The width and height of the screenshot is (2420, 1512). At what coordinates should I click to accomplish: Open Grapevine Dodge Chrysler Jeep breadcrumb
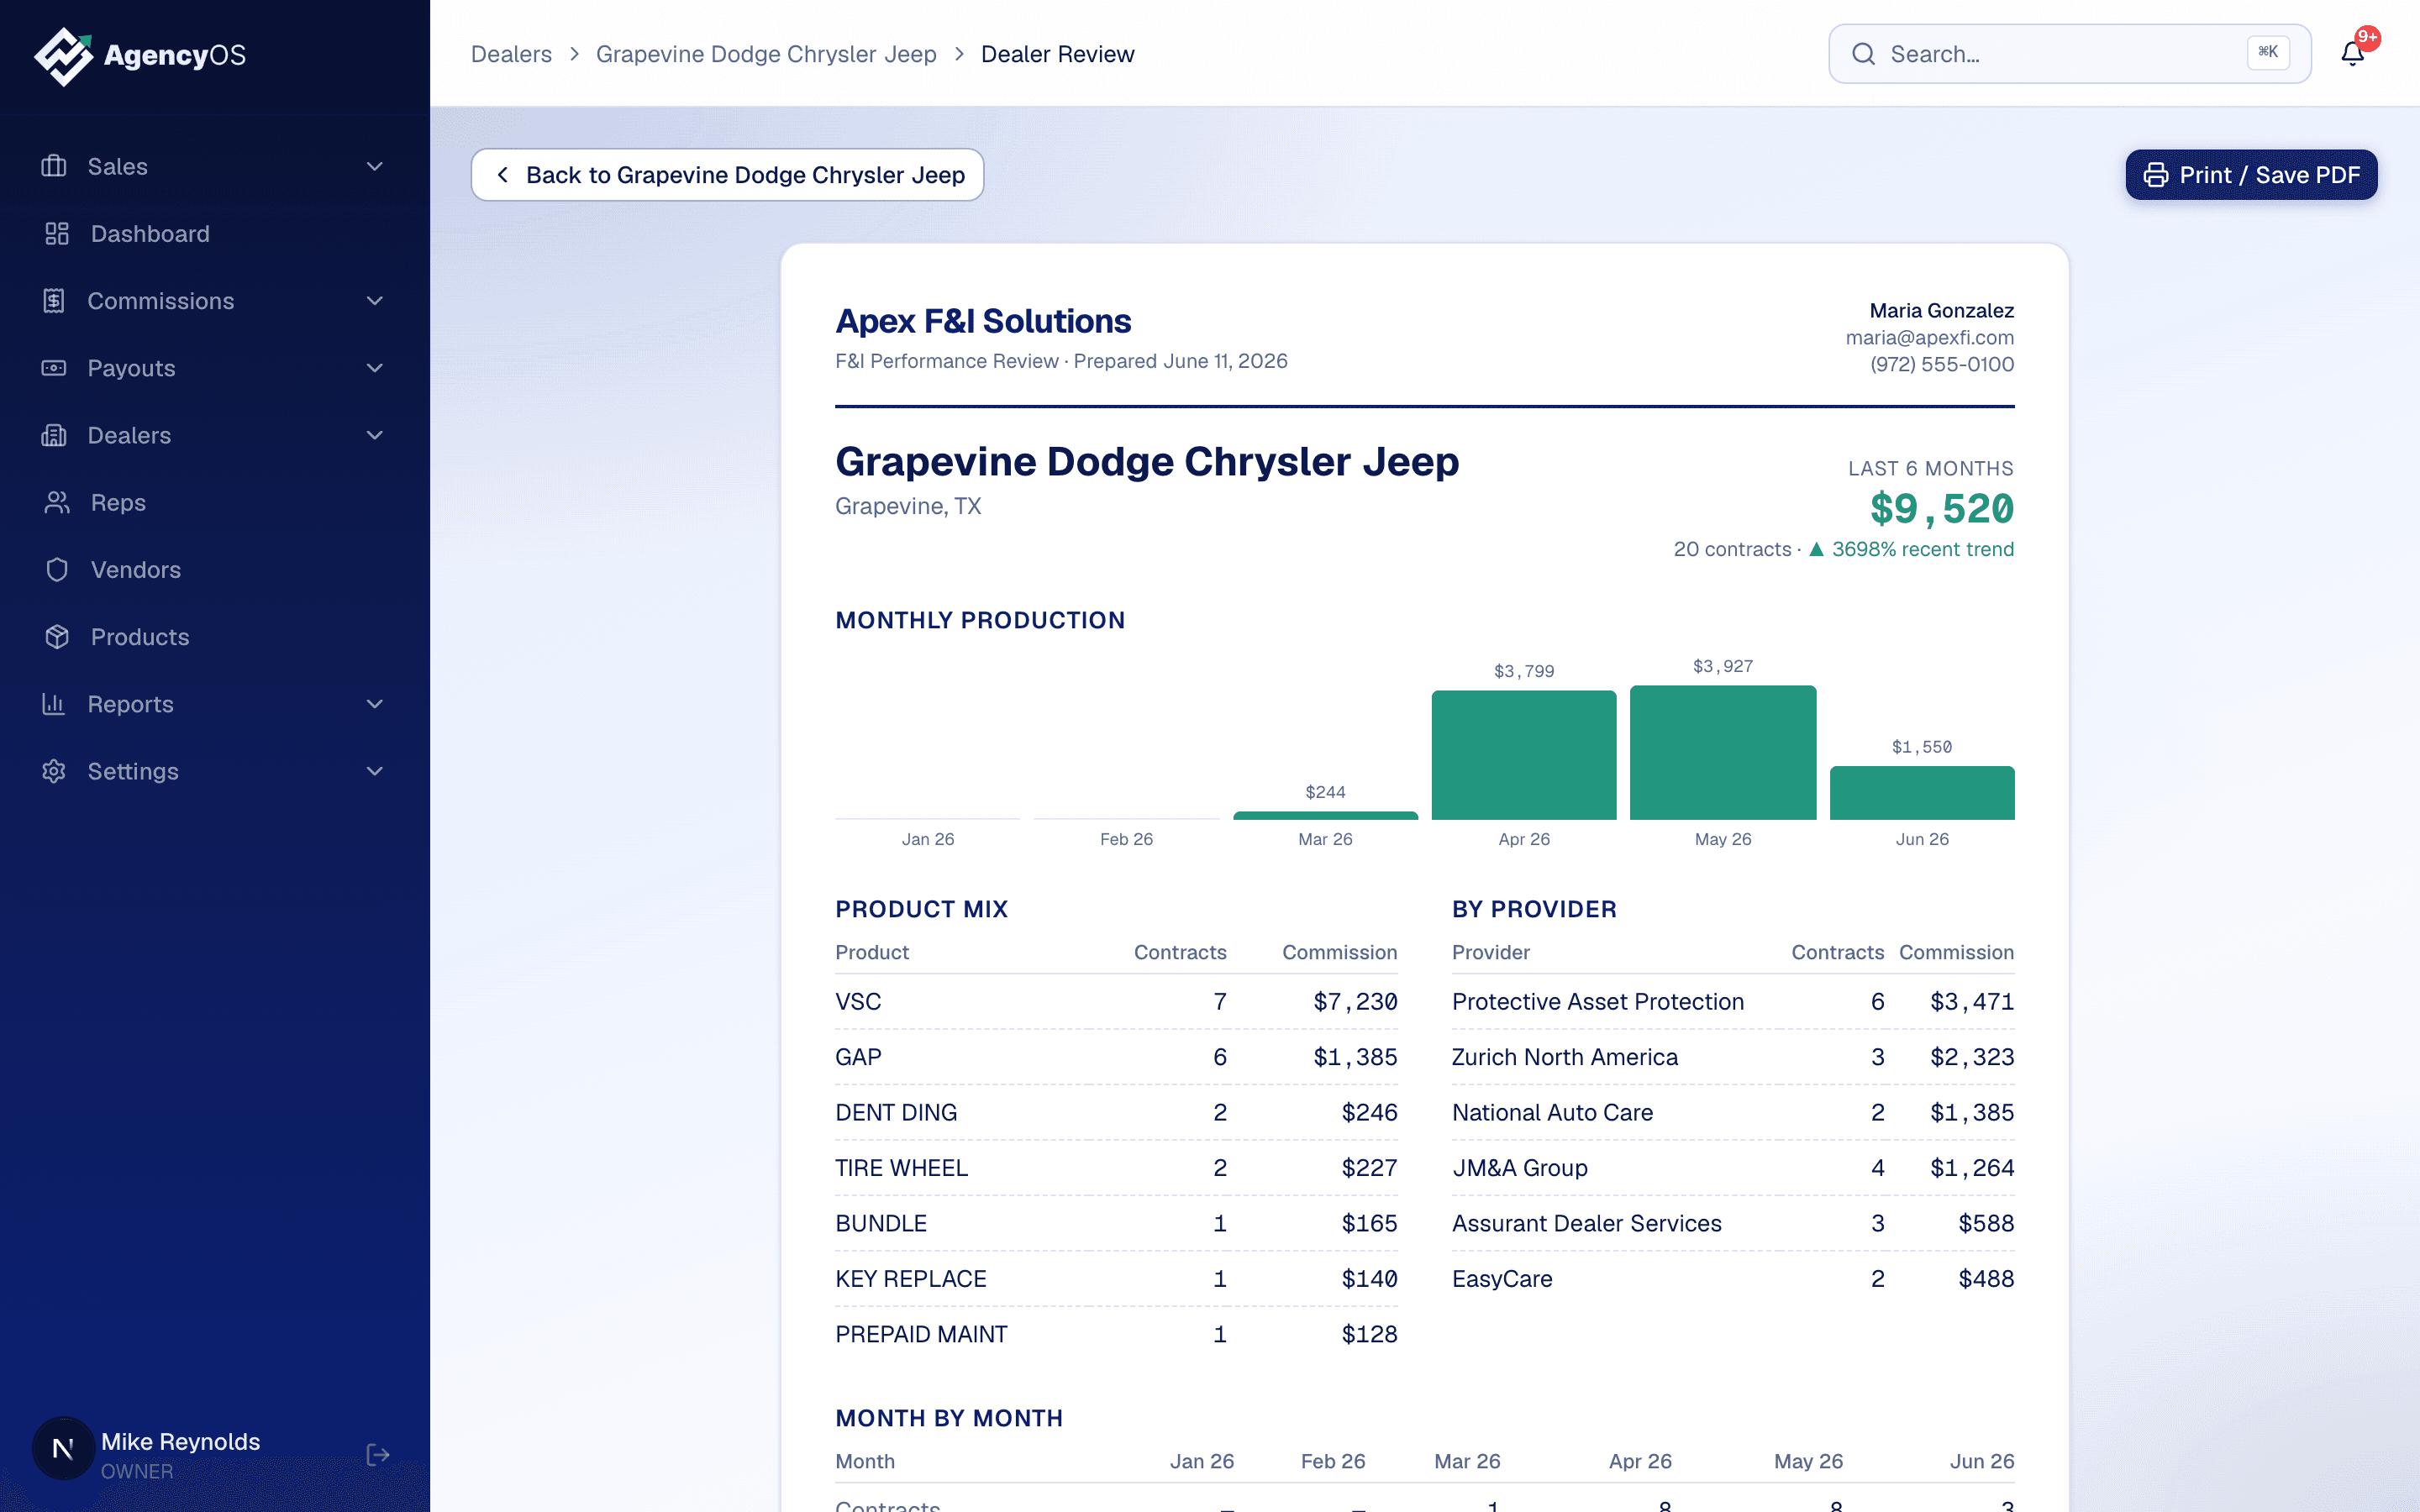pyautogui.click(x=766, y=54)
